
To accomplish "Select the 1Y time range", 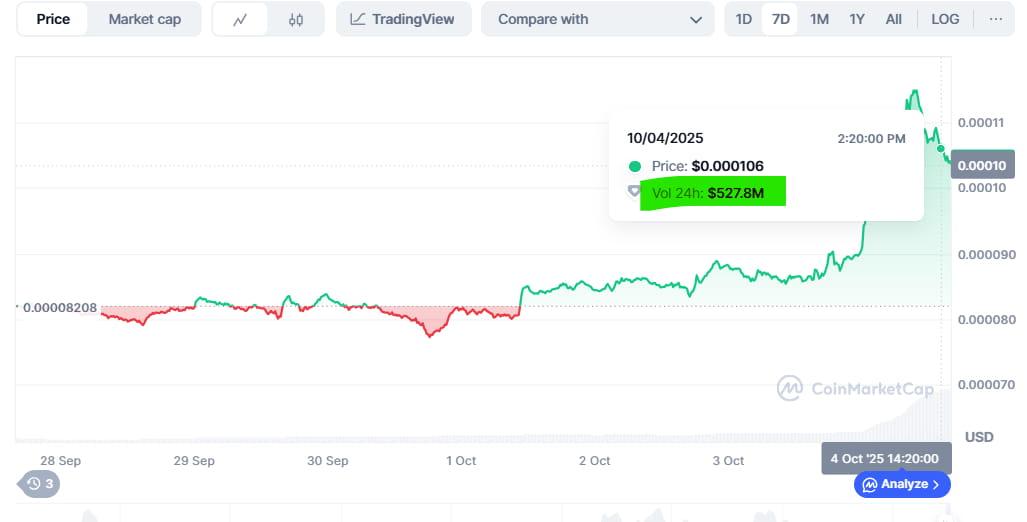I will point(857,19).
